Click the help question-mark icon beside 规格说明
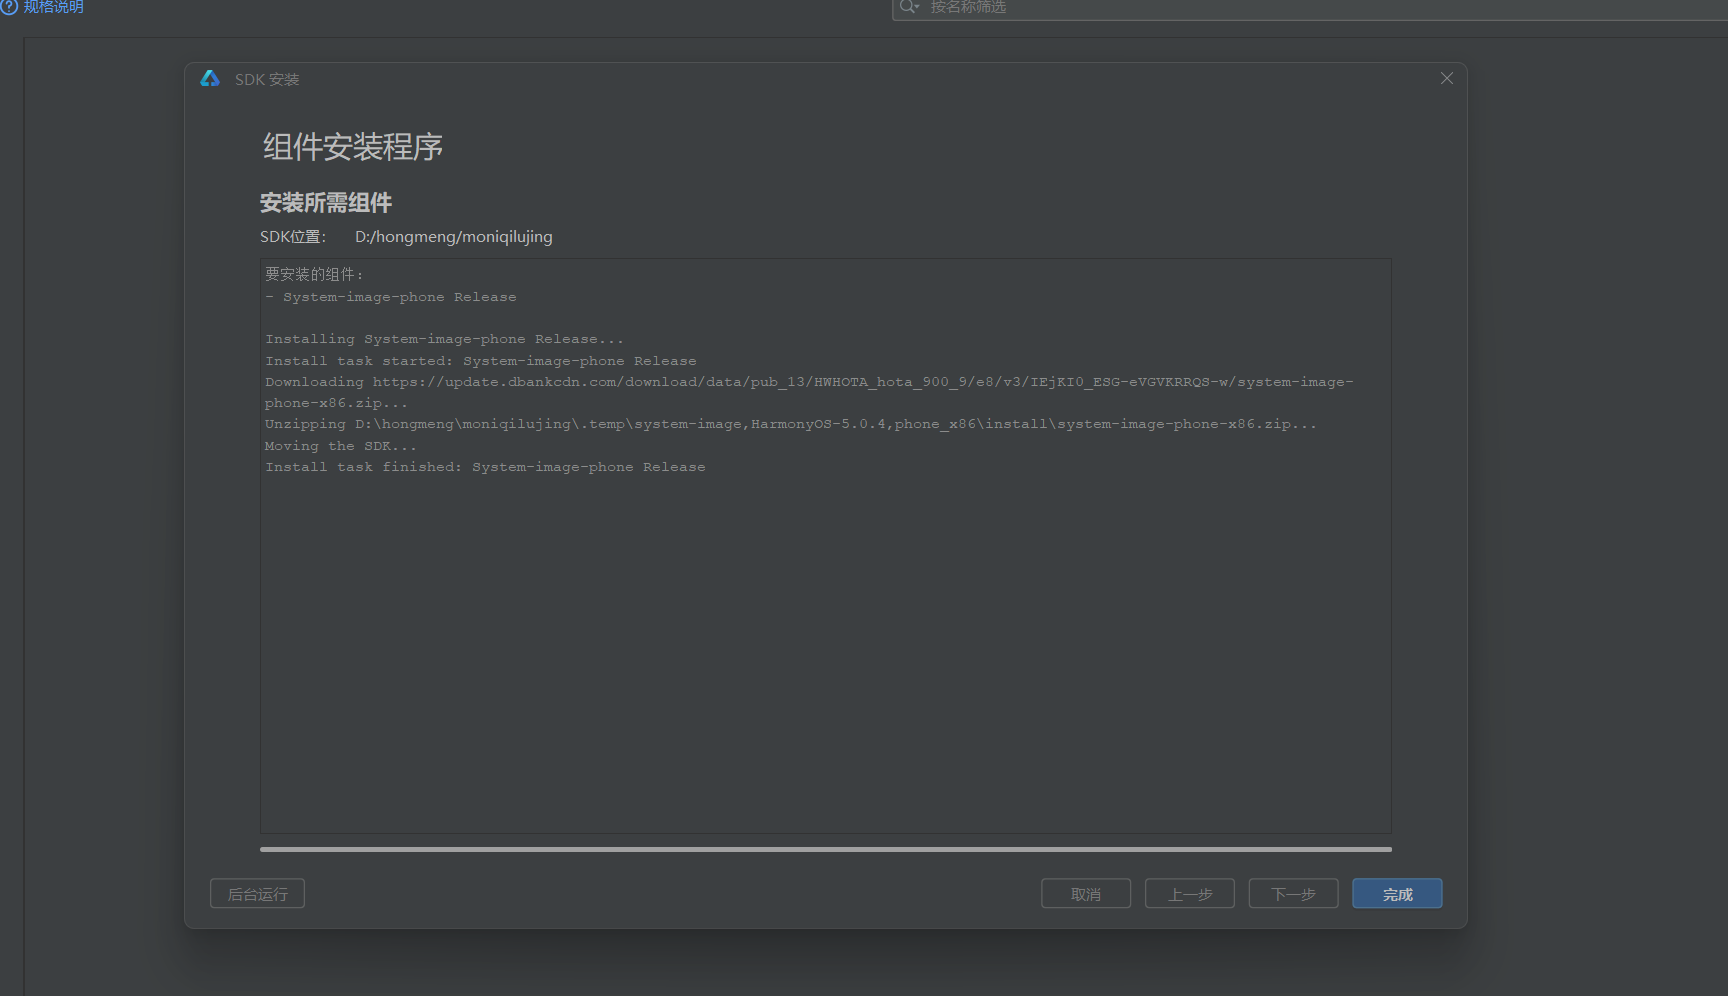This screenshot has height=996, width=1728. tap(9, 6)
